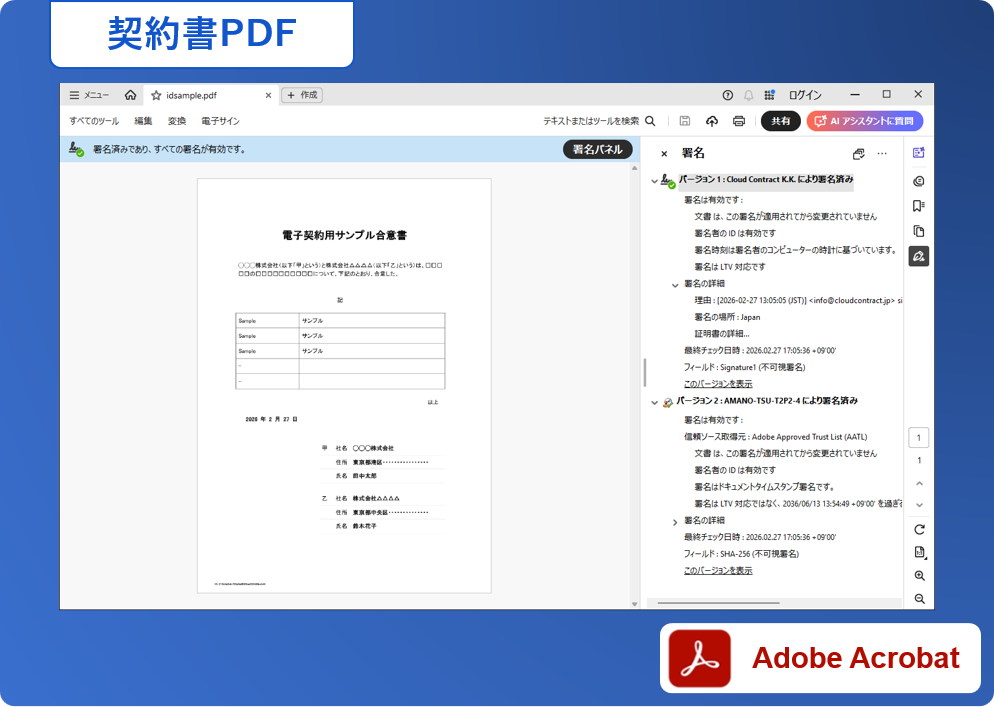Viewport: 994px width, 707px height.
Task: Click the zoom in magnifier icon
Action: click(919, 576)
